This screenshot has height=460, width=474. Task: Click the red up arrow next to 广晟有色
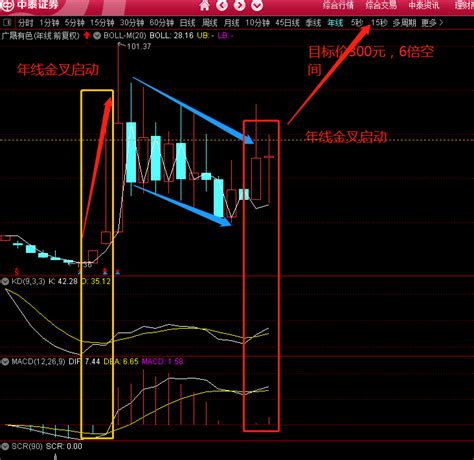(87, 35)
